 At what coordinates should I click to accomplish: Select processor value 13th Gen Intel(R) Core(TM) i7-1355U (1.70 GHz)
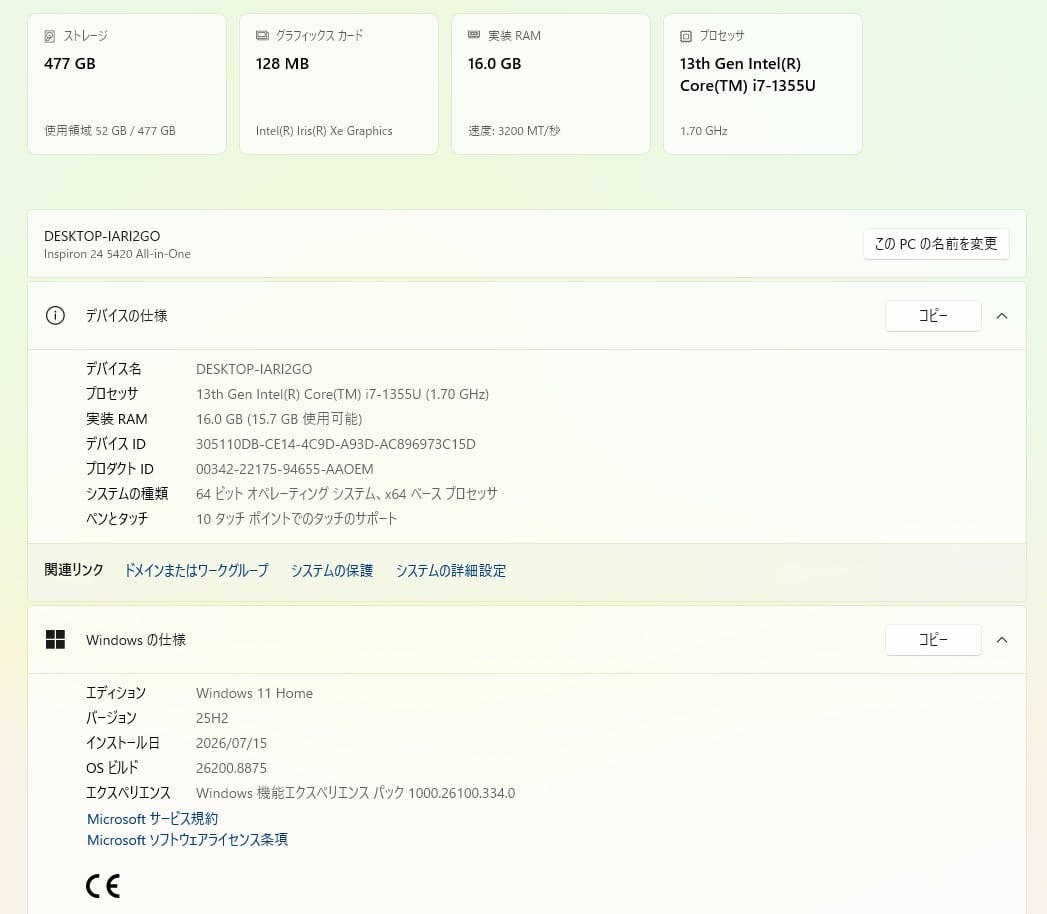point(343,394)
